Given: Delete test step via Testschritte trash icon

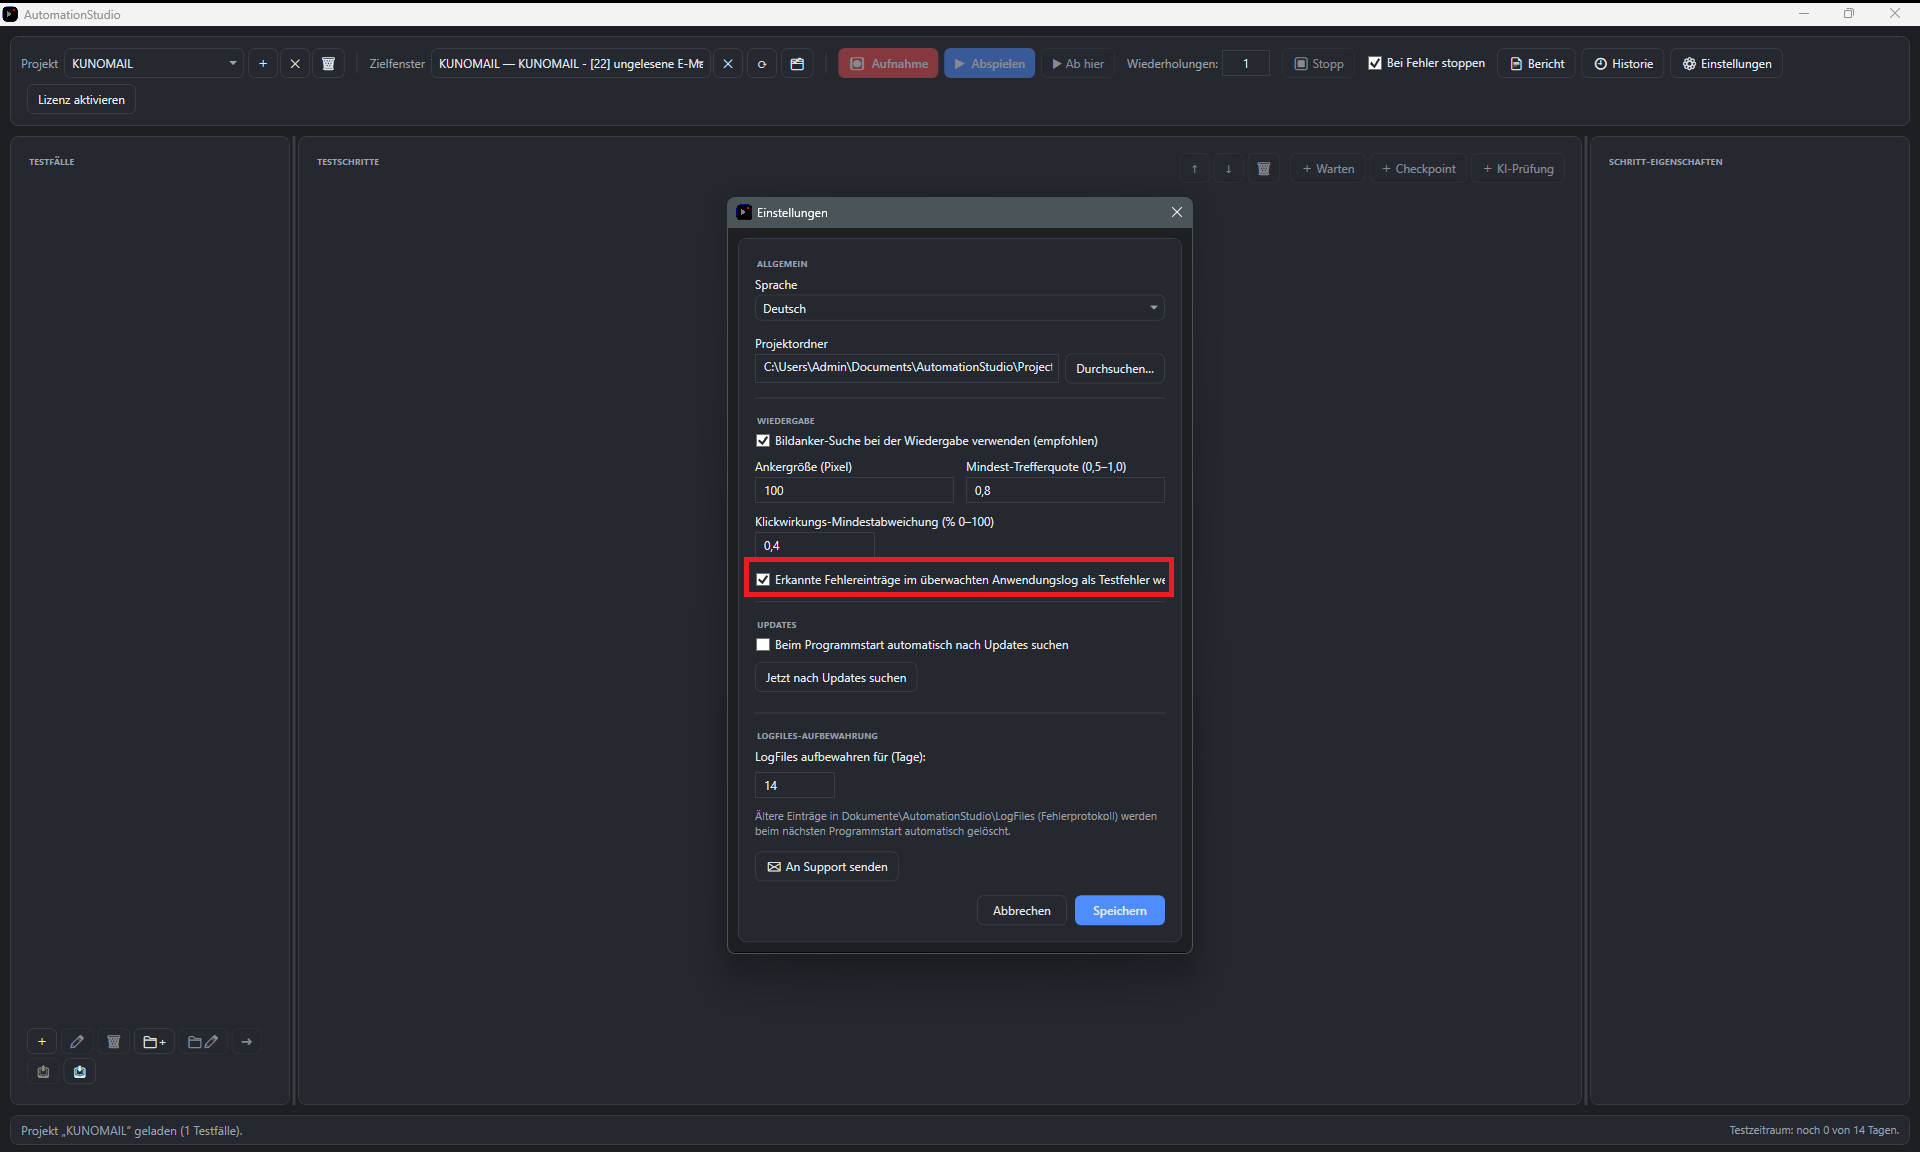Looking at the screenshot, I should [1263, 168].
